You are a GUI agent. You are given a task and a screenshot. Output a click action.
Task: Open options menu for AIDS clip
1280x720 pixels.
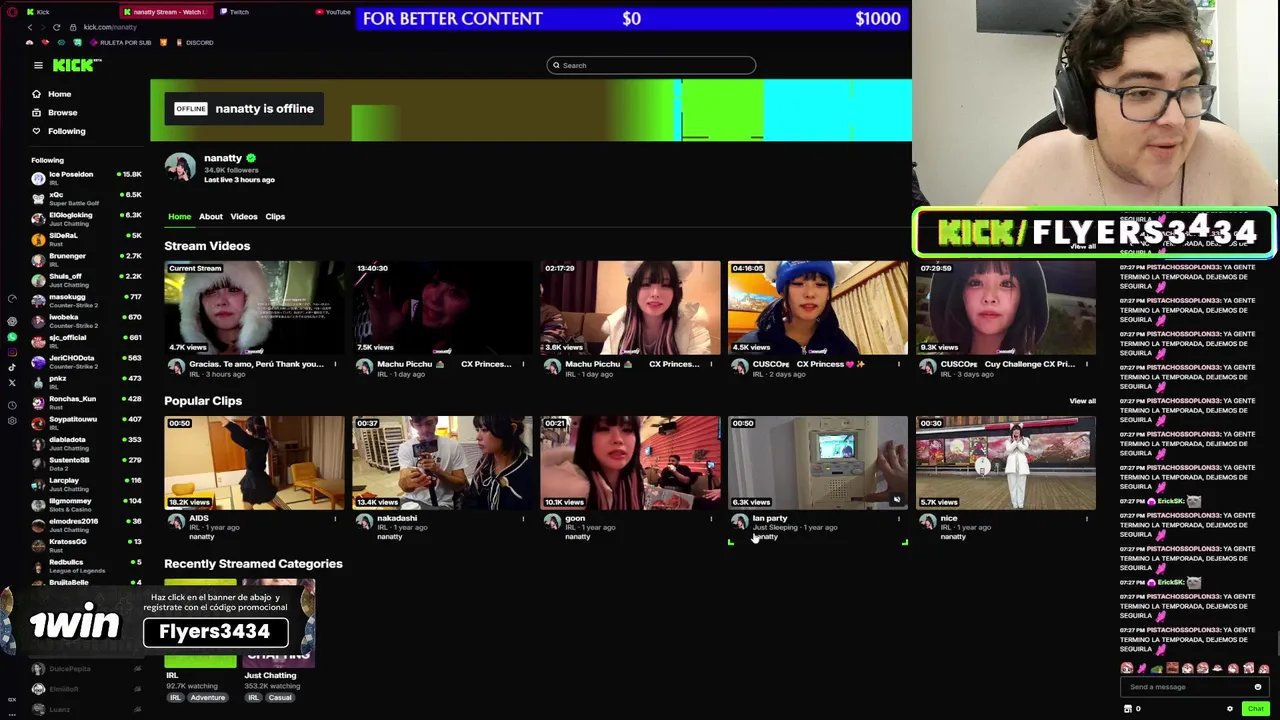coord(335,519)
